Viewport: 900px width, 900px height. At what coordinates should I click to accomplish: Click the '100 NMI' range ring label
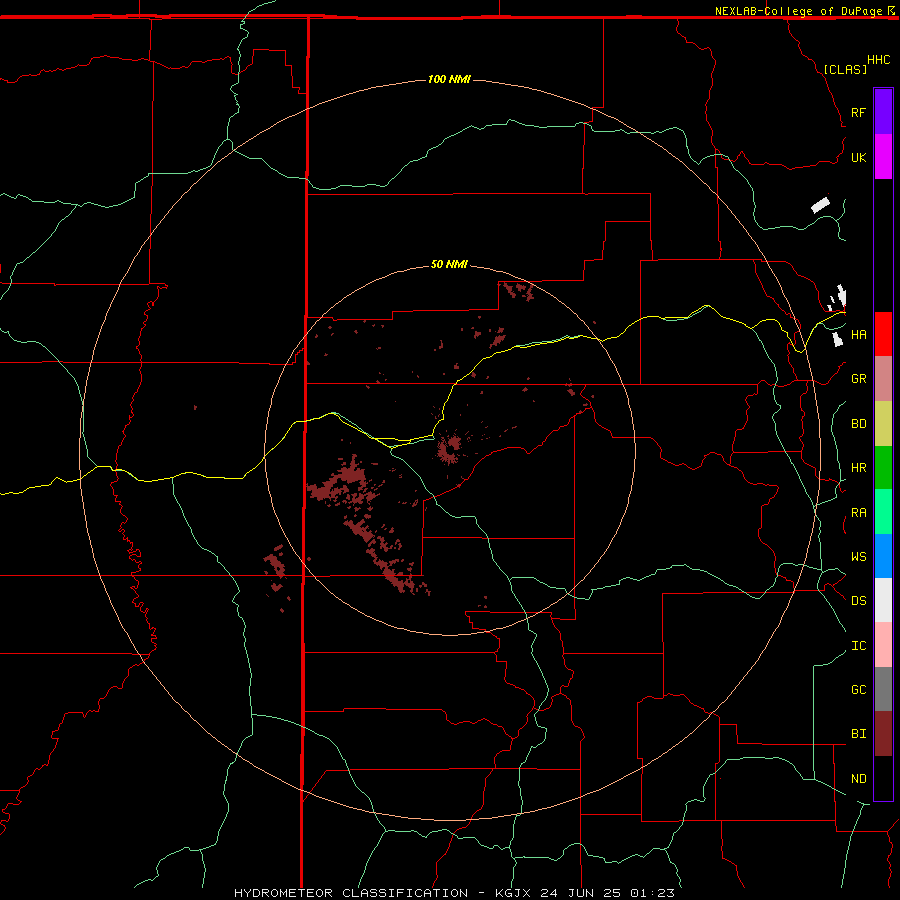tap(449, 79)
